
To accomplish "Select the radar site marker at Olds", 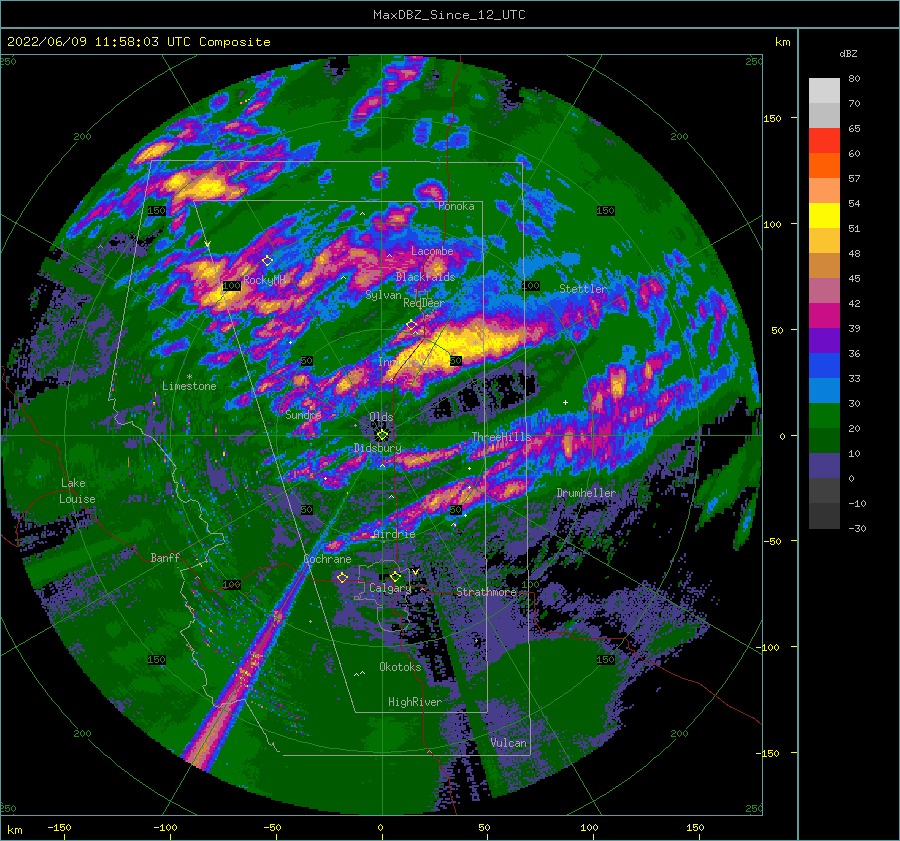I will [382, 435].
